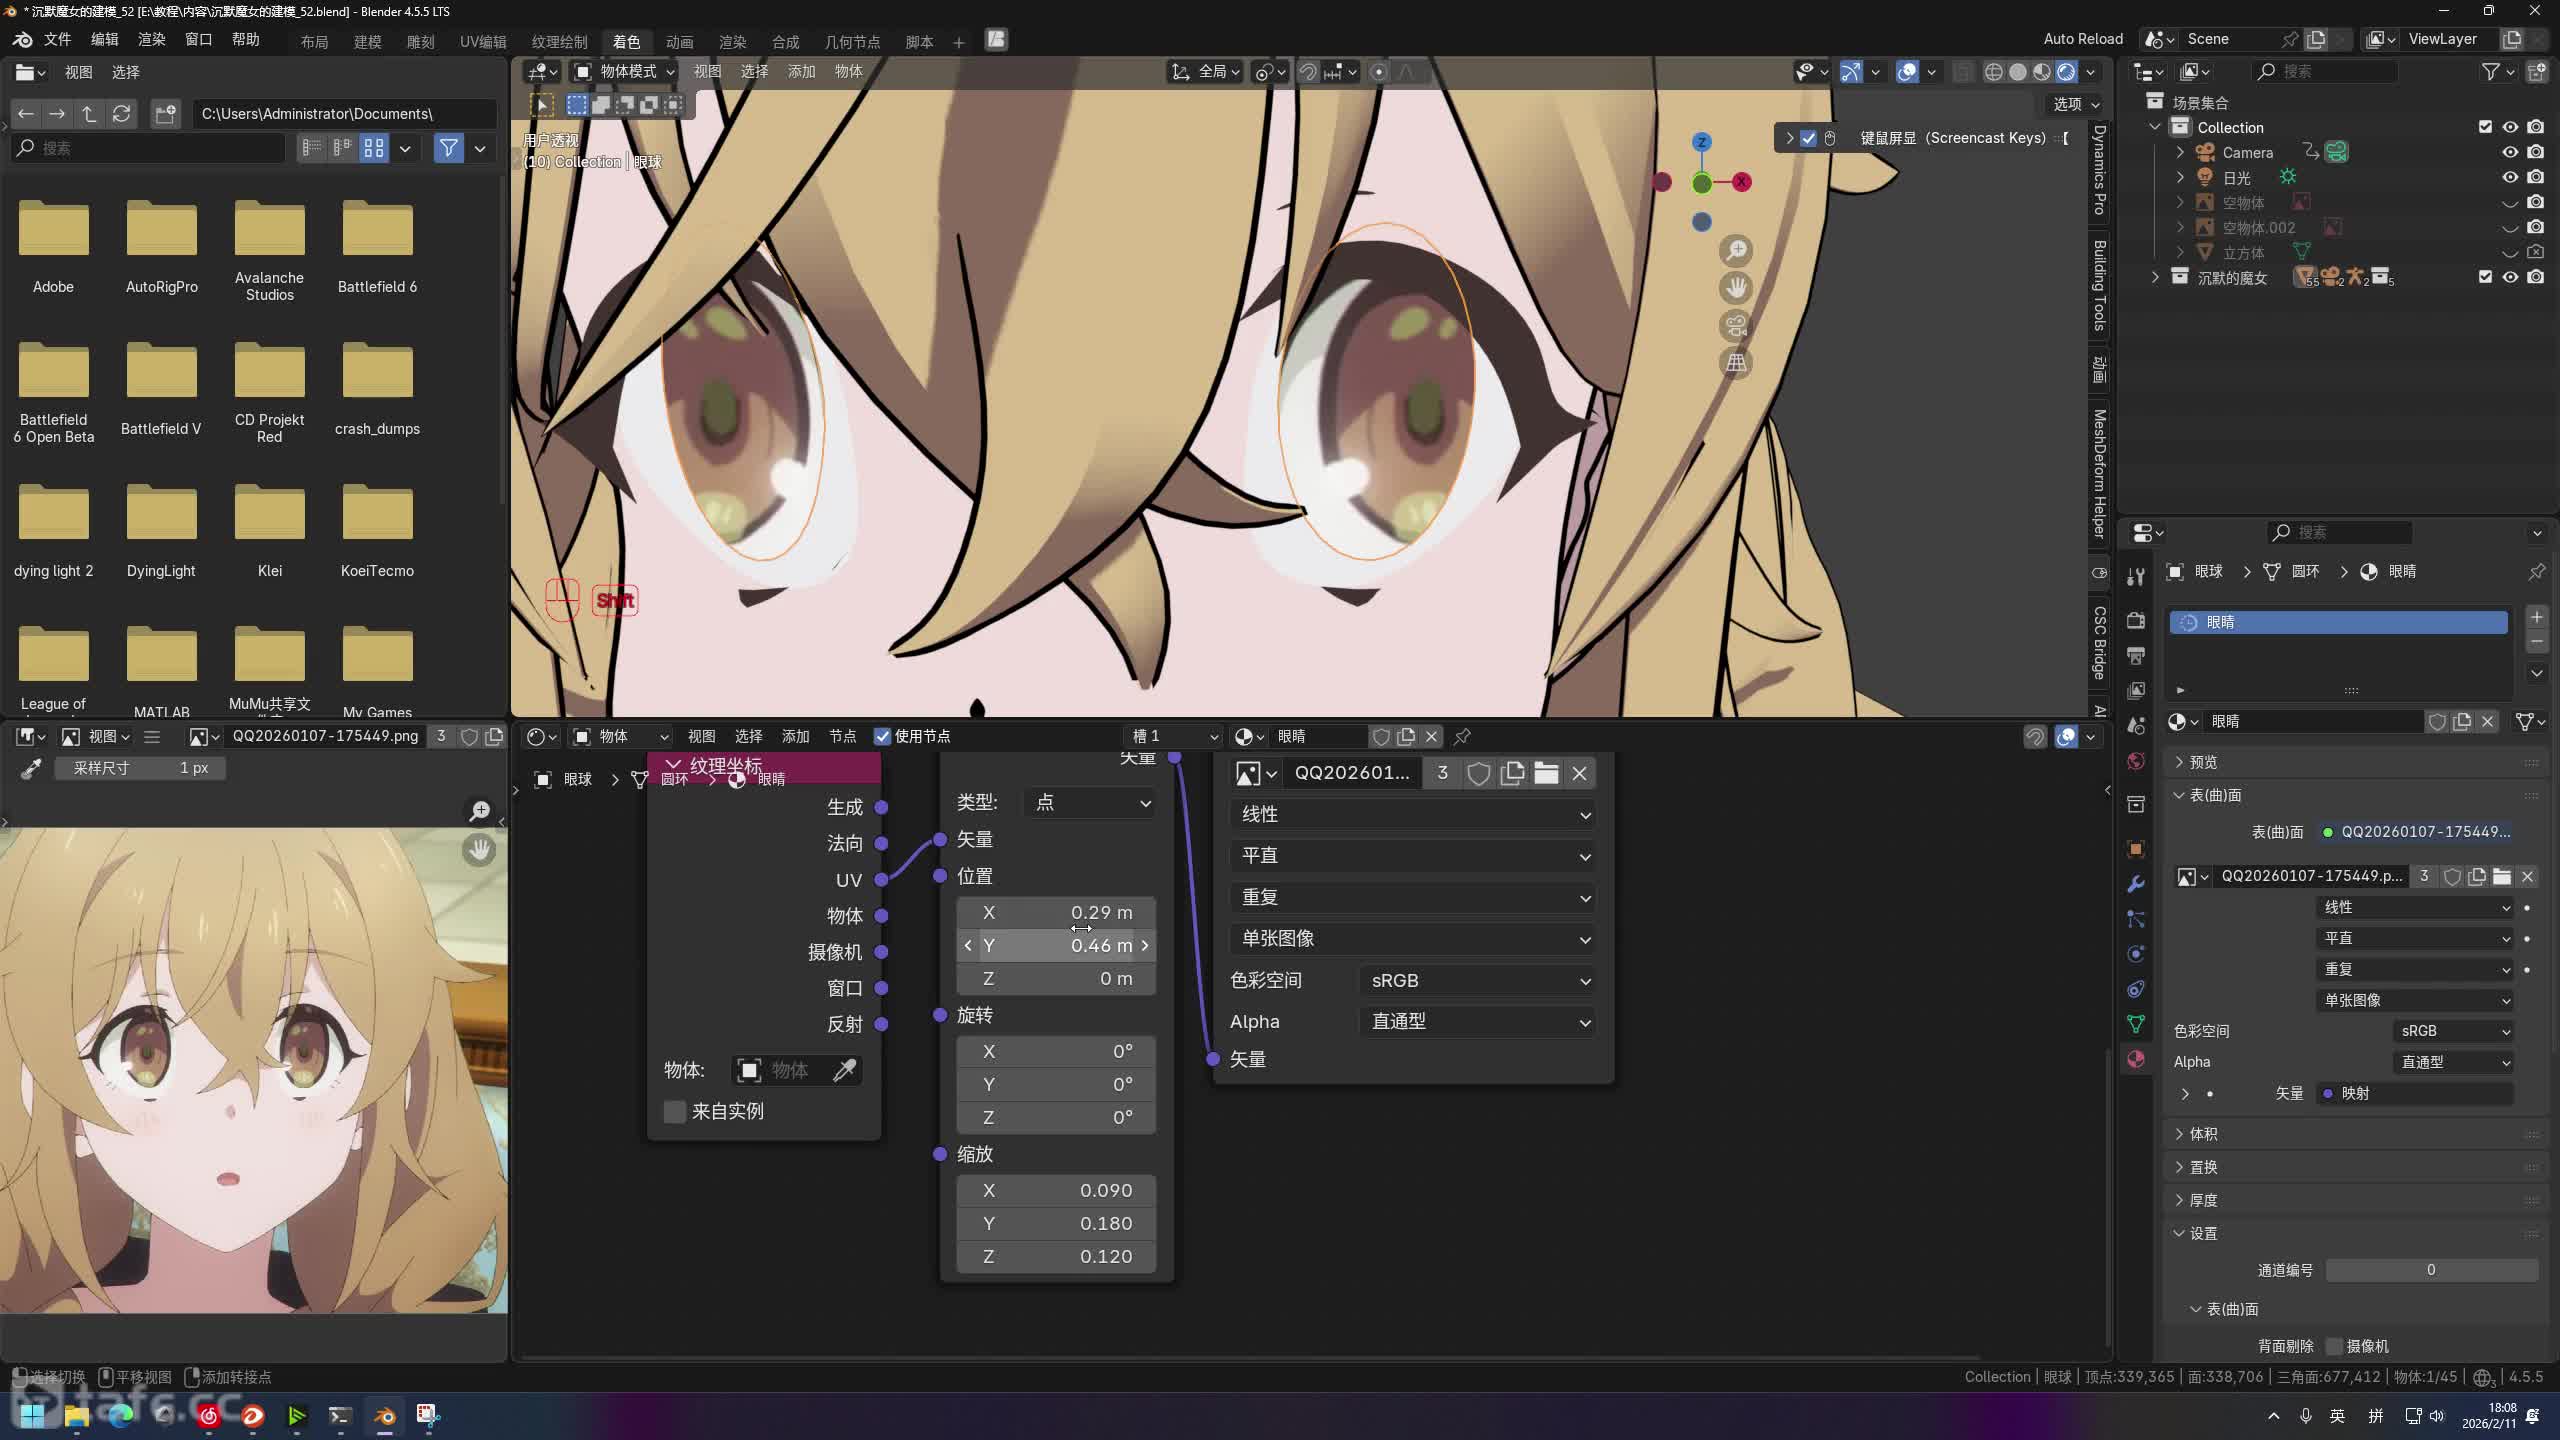Switch to the UV编辑 workspace tab
The image size is (2560, 1440).
click(483, 42)
